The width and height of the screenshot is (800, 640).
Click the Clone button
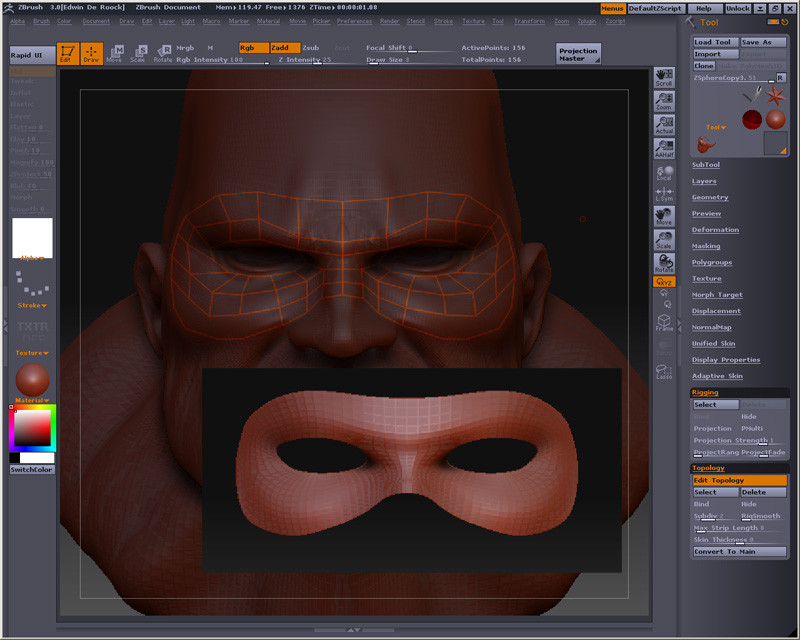pyautogui.click(x=704, y=66)
